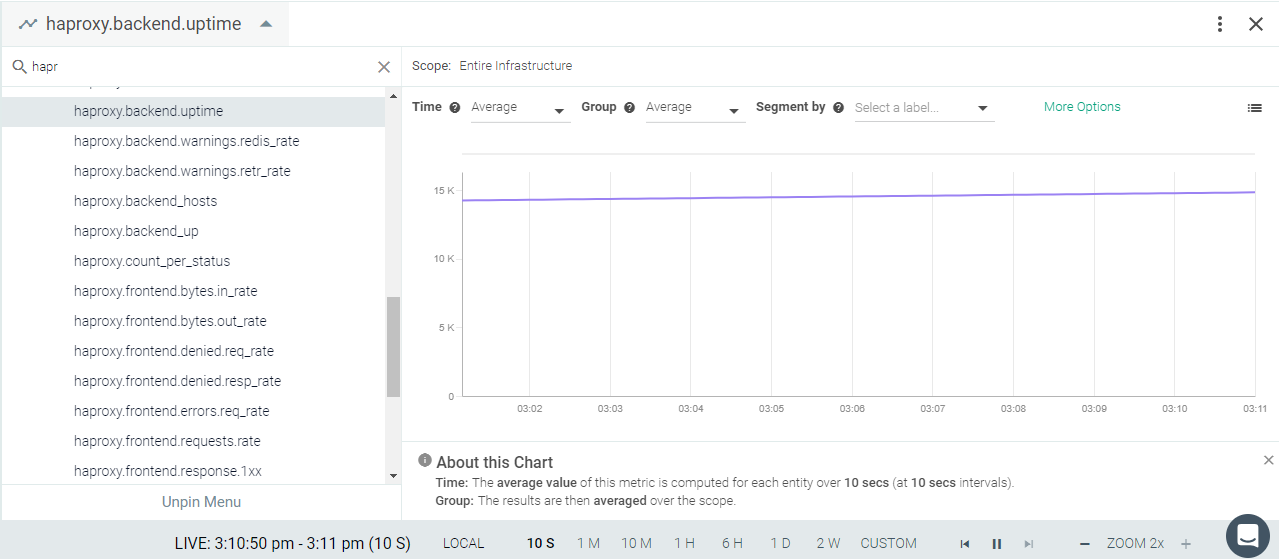Click the 03:06 x-axis time label
Screen dimensions: 1279x559
click(x=852, y=408)
